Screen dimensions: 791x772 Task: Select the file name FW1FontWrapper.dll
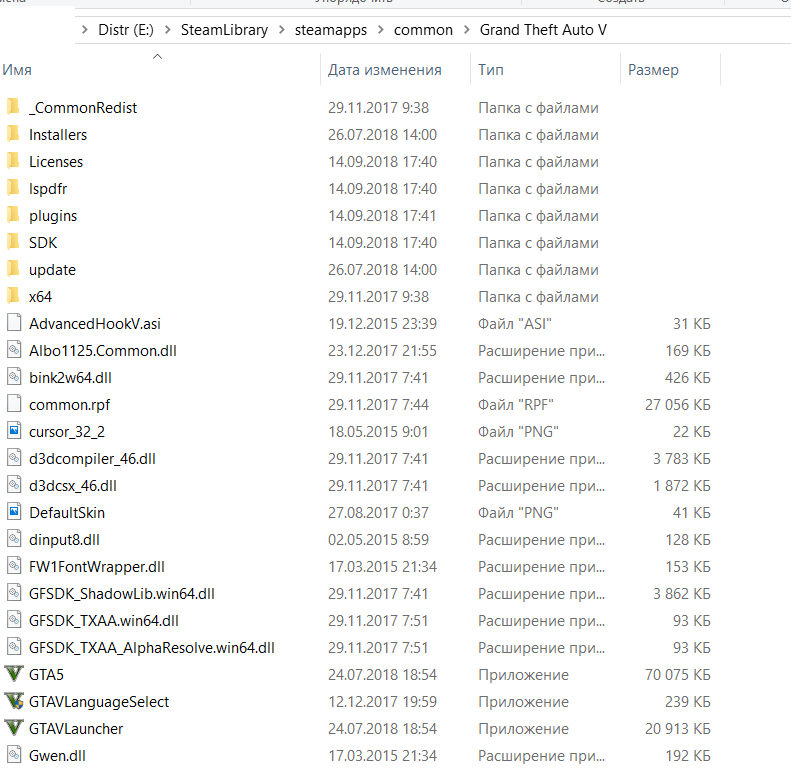coord(96,567)
